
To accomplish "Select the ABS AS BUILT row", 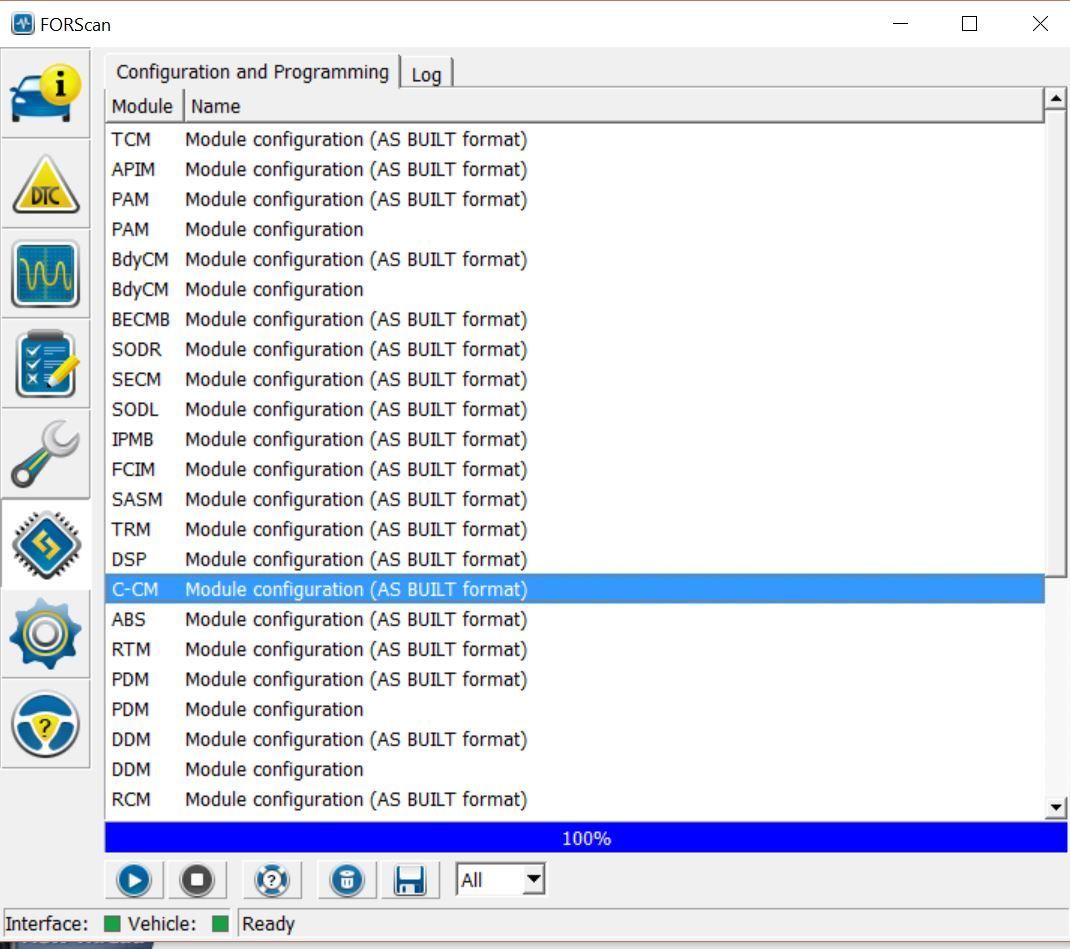I will click(x=575, y=619).
